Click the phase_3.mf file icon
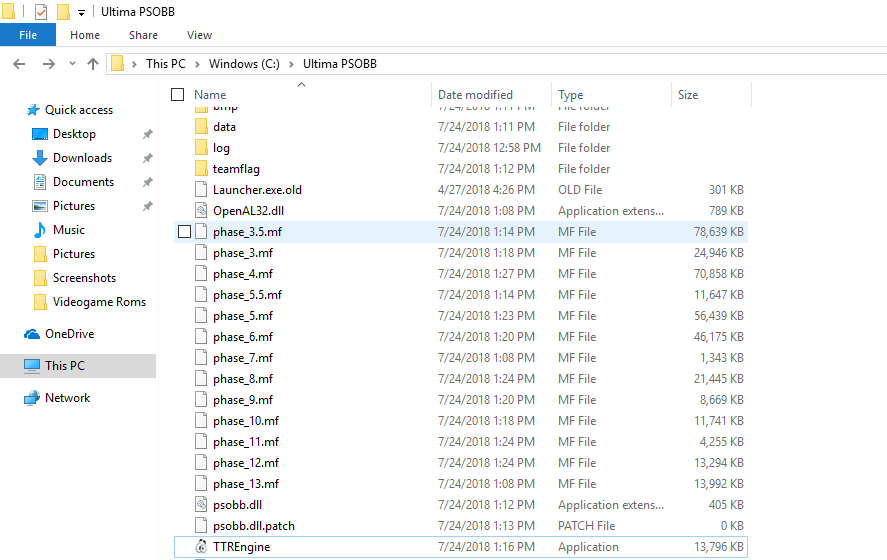887x560 pixels. [x=201, y=252]
